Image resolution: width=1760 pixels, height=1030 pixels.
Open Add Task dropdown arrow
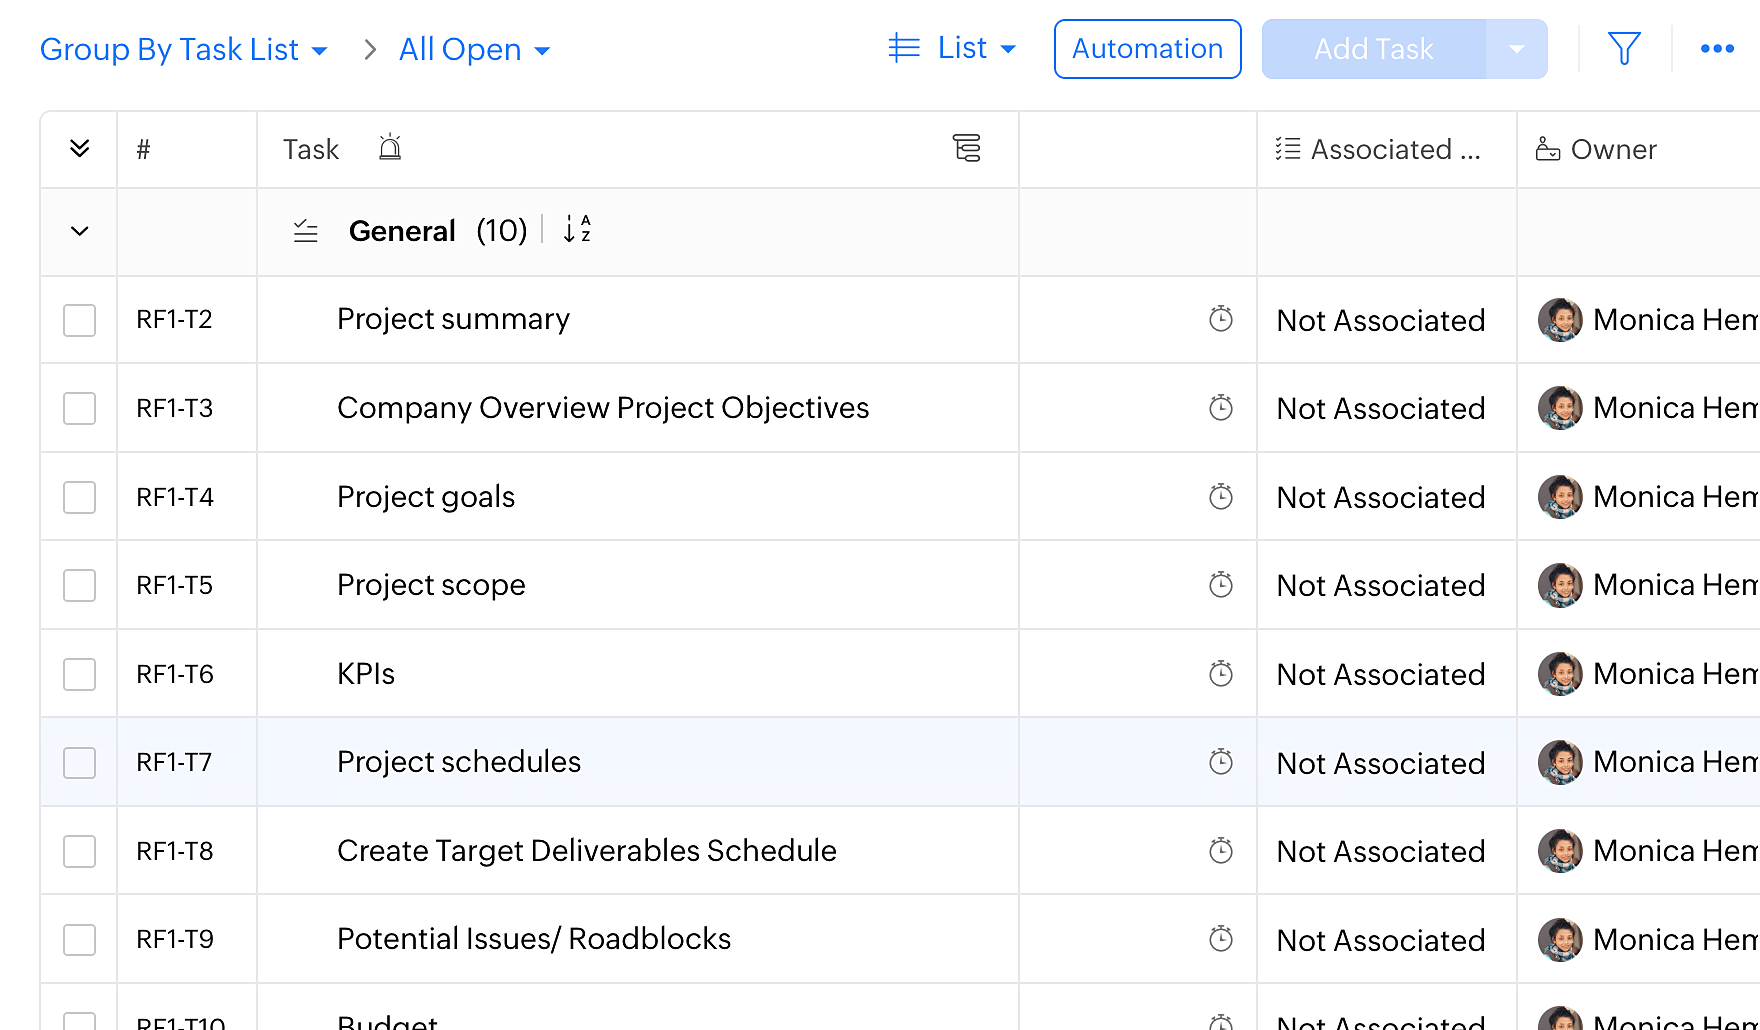tap(1516, 49)
